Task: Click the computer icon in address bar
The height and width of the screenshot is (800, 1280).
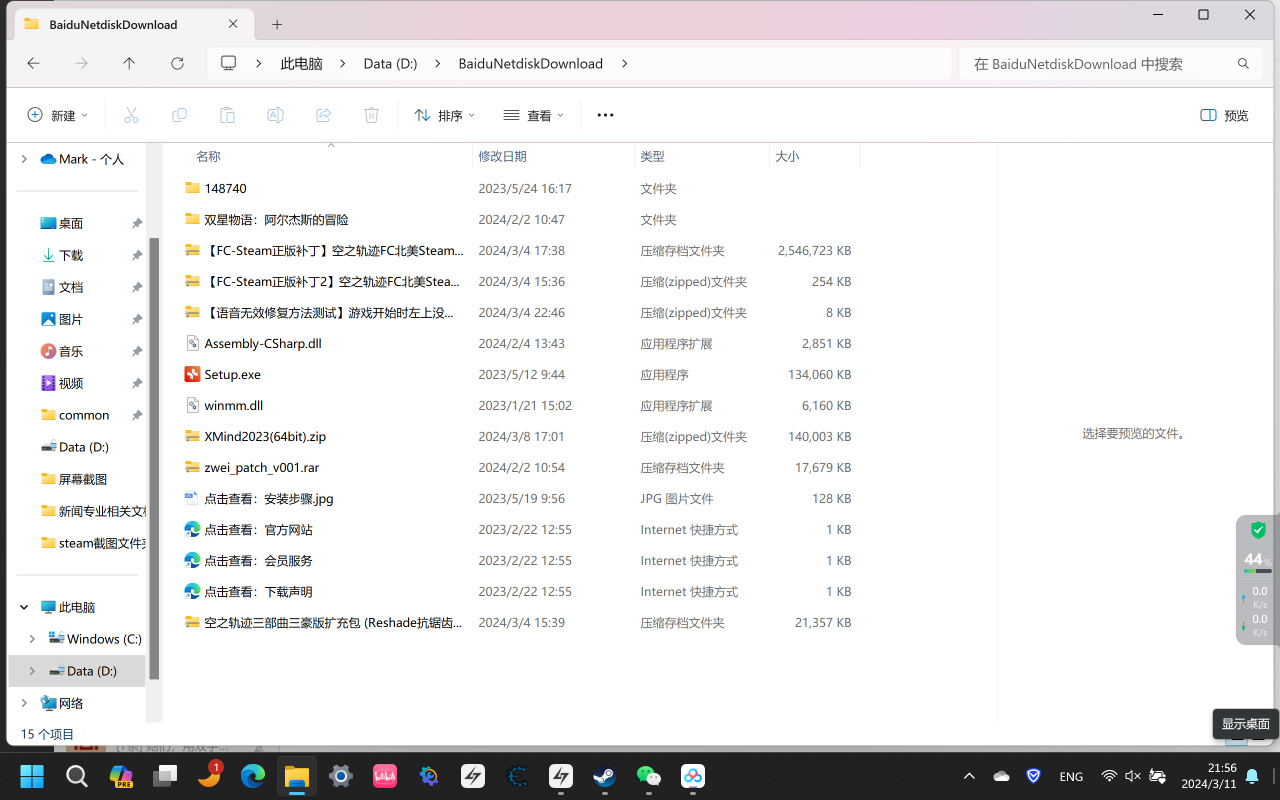Action: click(x=228, y=63)
